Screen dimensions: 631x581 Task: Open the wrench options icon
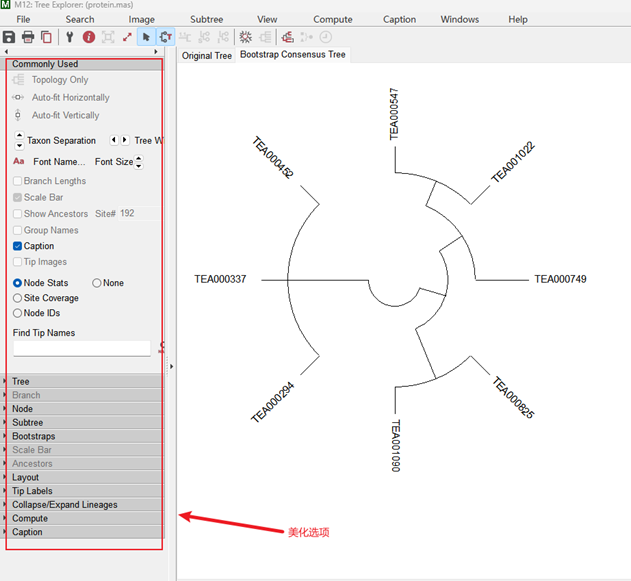pyautogui.click(x=70, y=37)
